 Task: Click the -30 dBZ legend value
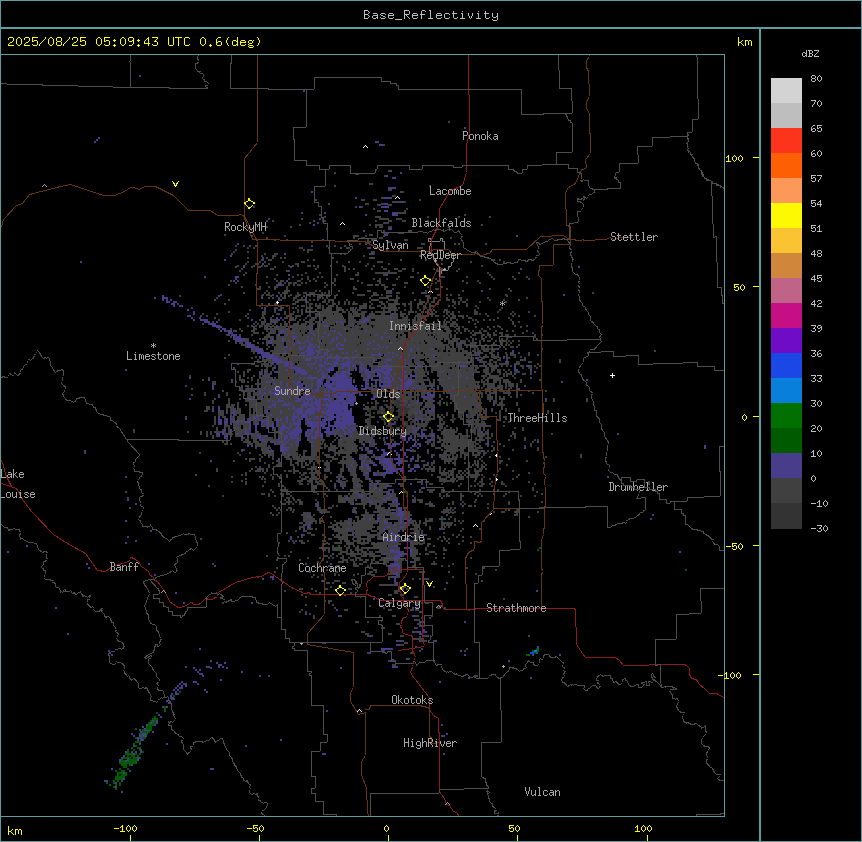(x=819, y=528)
